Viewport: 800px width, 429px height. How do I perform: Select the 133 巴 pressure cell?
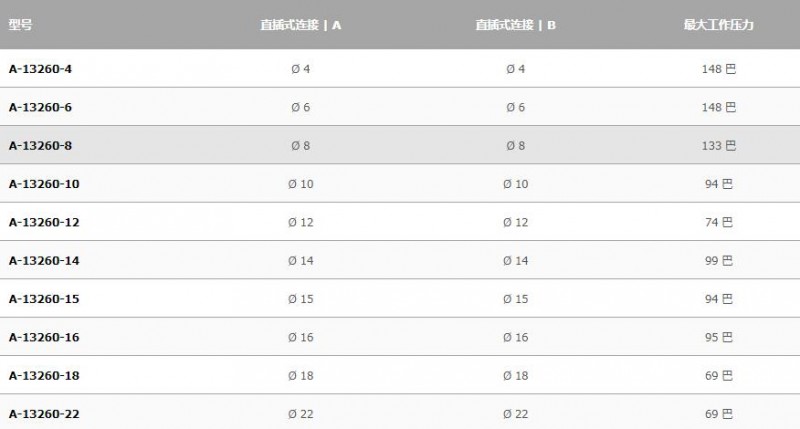718,145
